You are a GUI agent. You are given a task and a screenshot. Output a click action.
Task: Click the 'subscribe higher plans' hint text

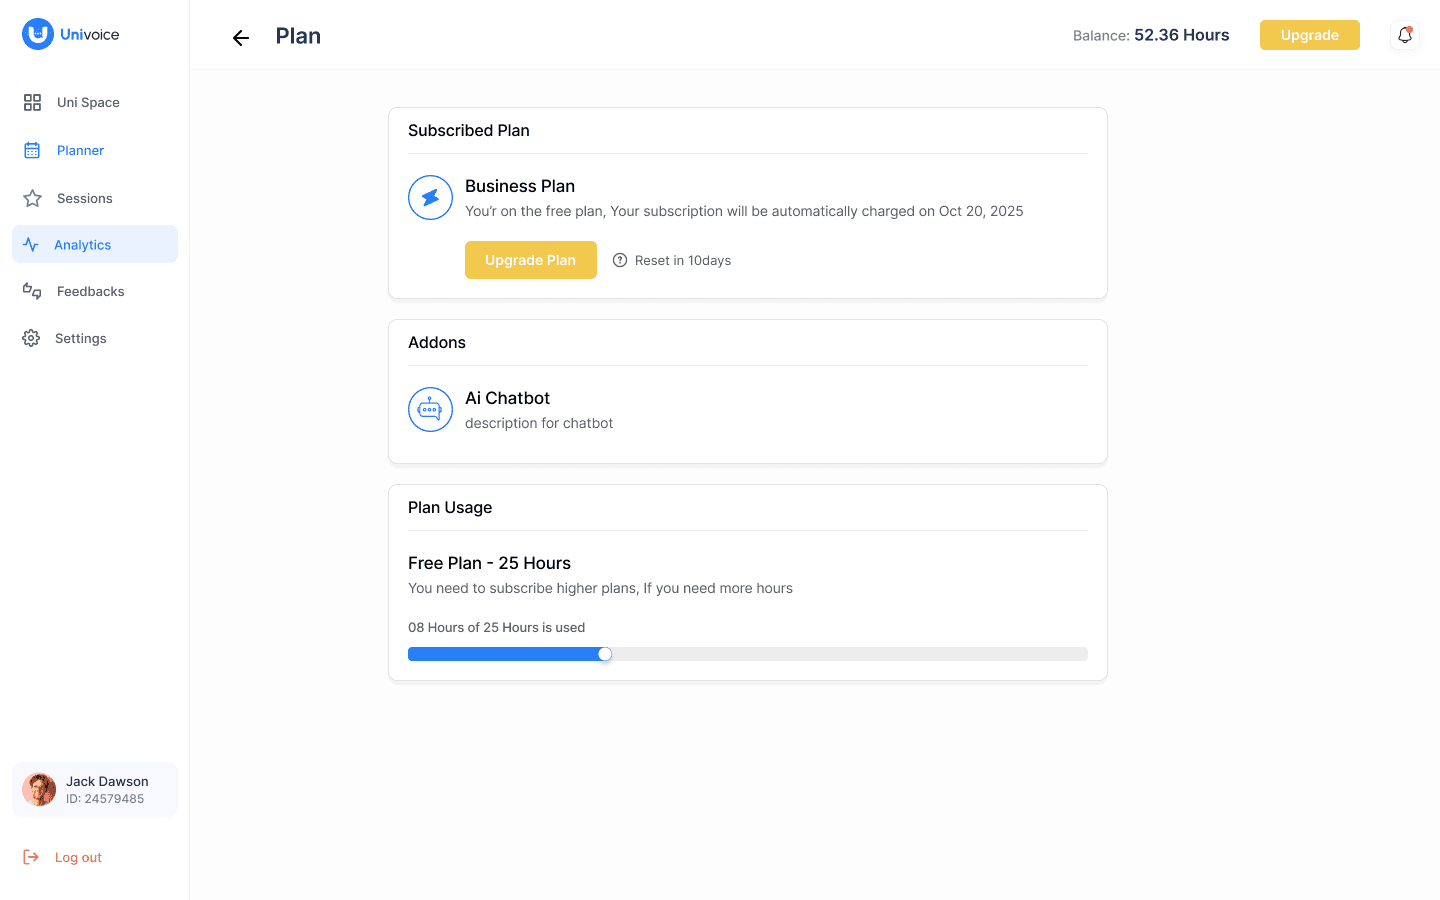coord(600,588)
